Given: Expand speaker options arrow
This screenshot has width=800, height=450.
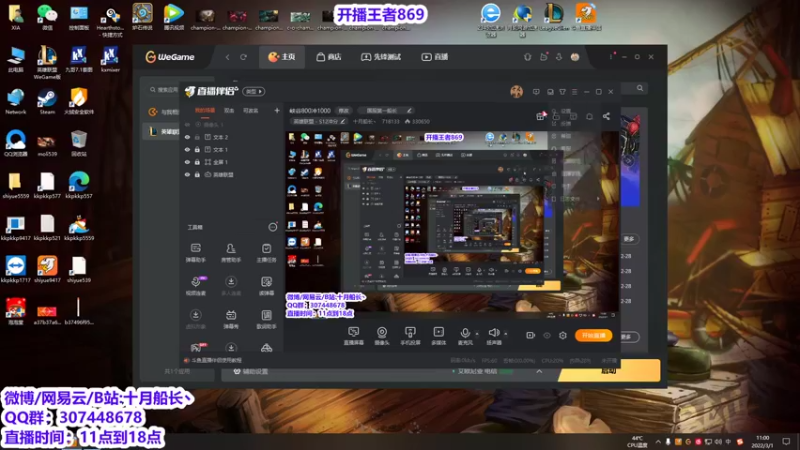Looking at the screenshot, I should point(506,334).
